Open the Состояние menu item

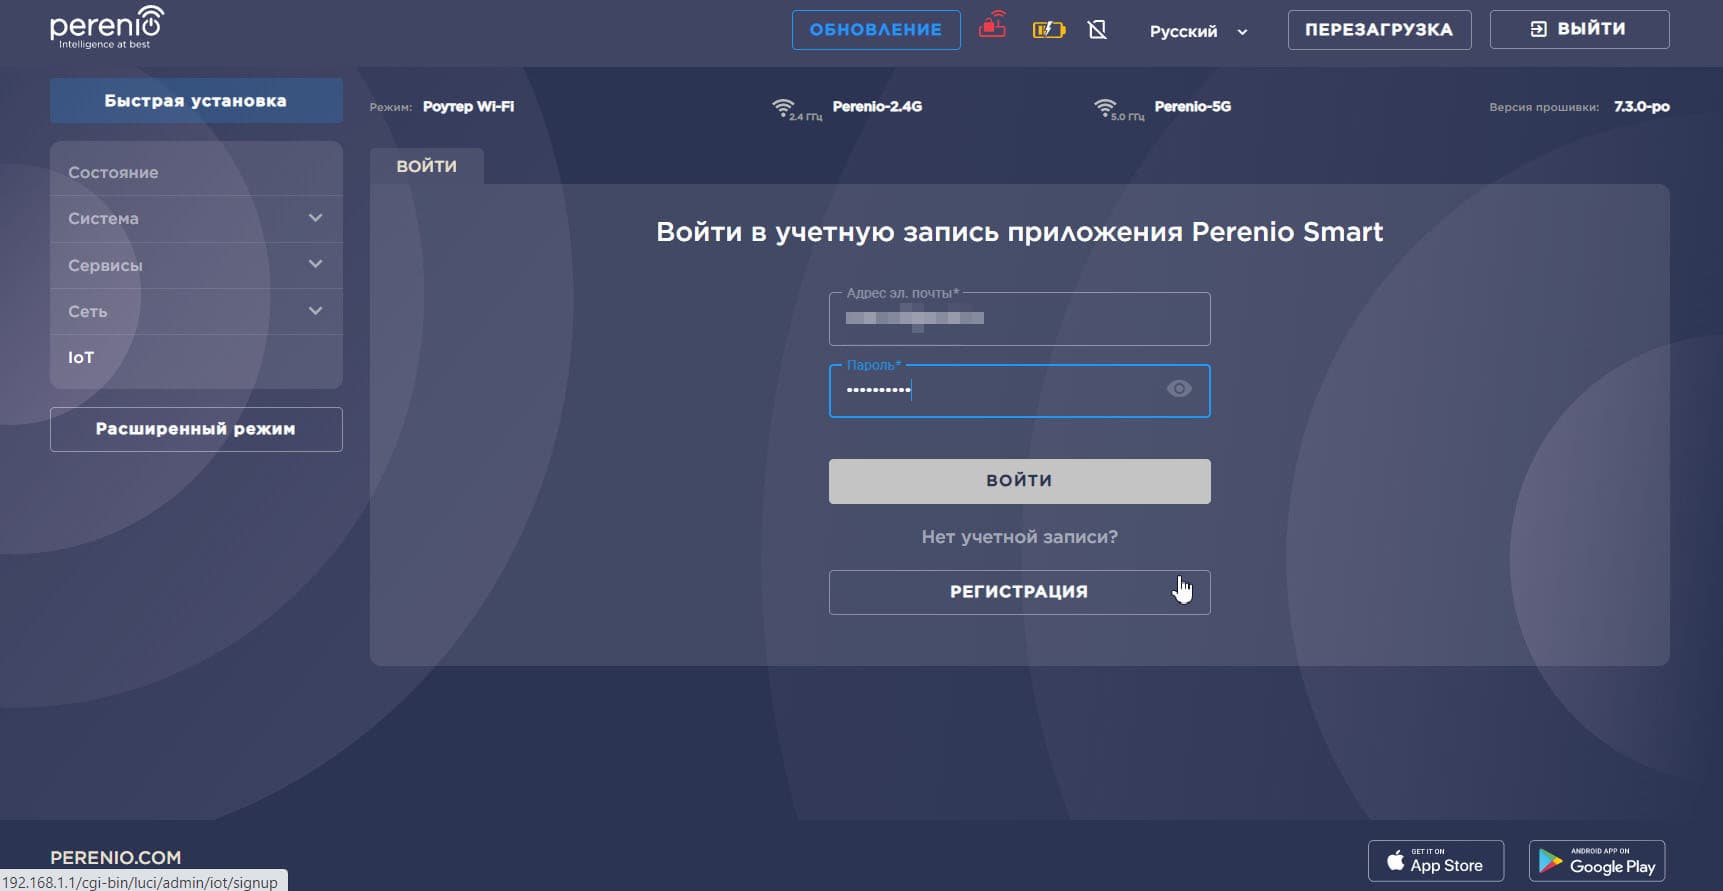(x=196, y=172)
